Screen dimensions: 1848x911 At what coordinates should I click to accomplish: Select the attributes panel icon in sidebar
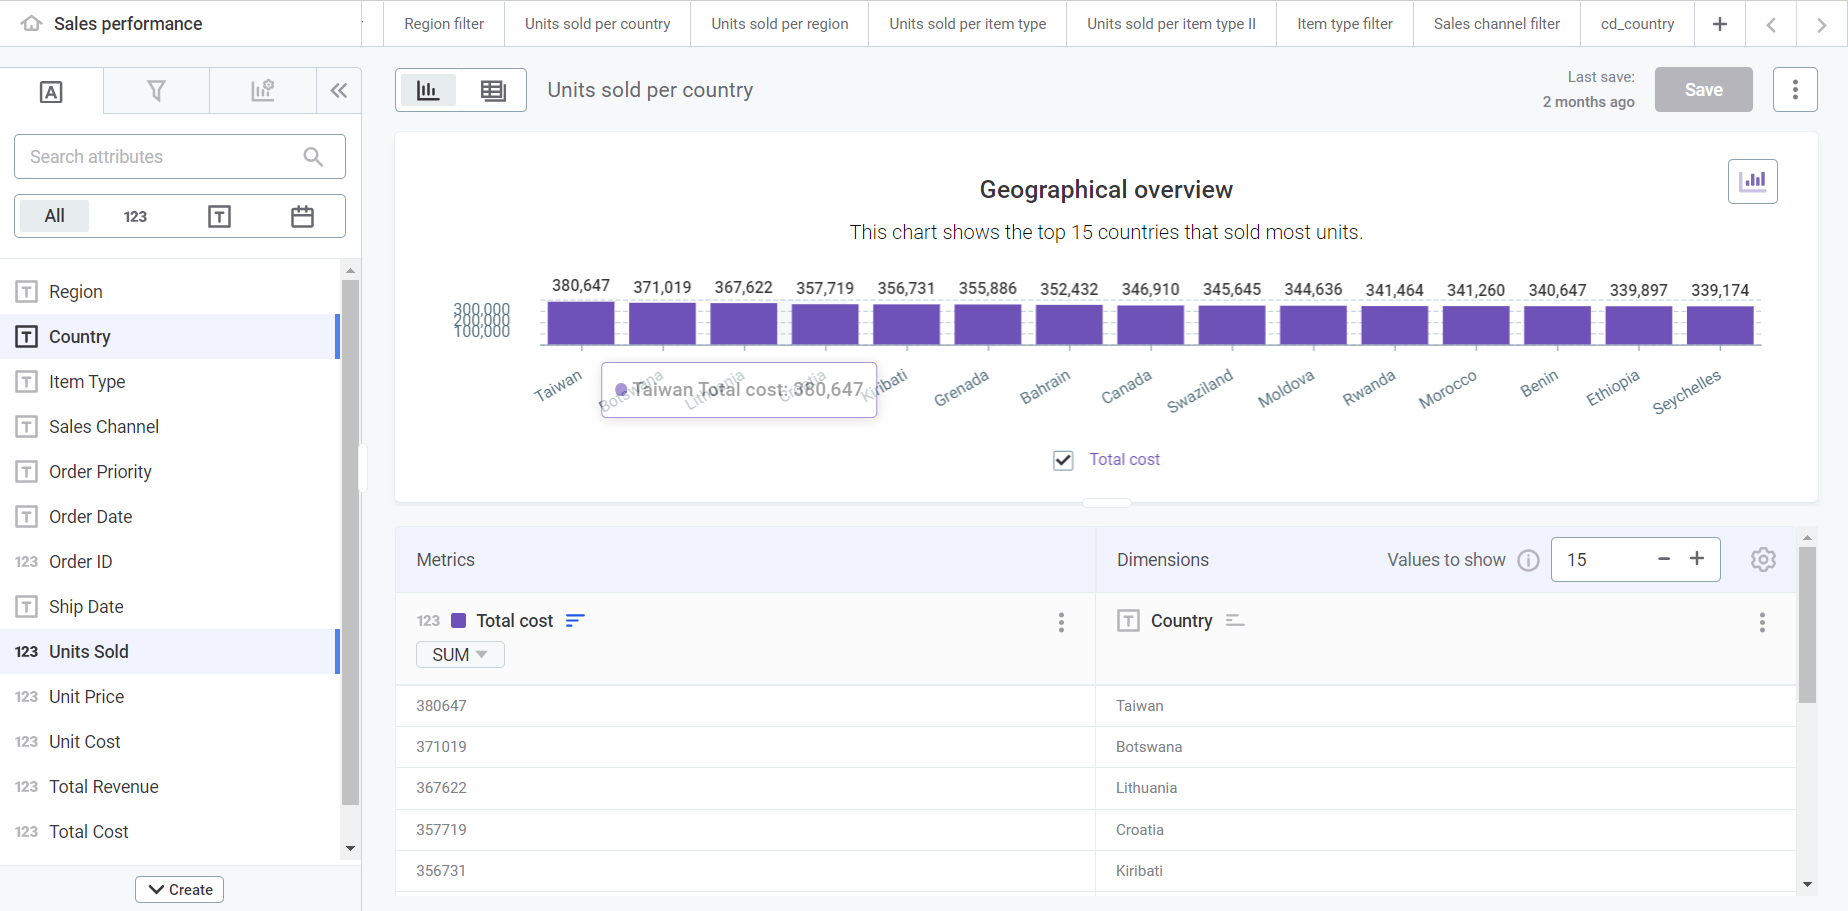pyautogui.click(x=50, y=91)
